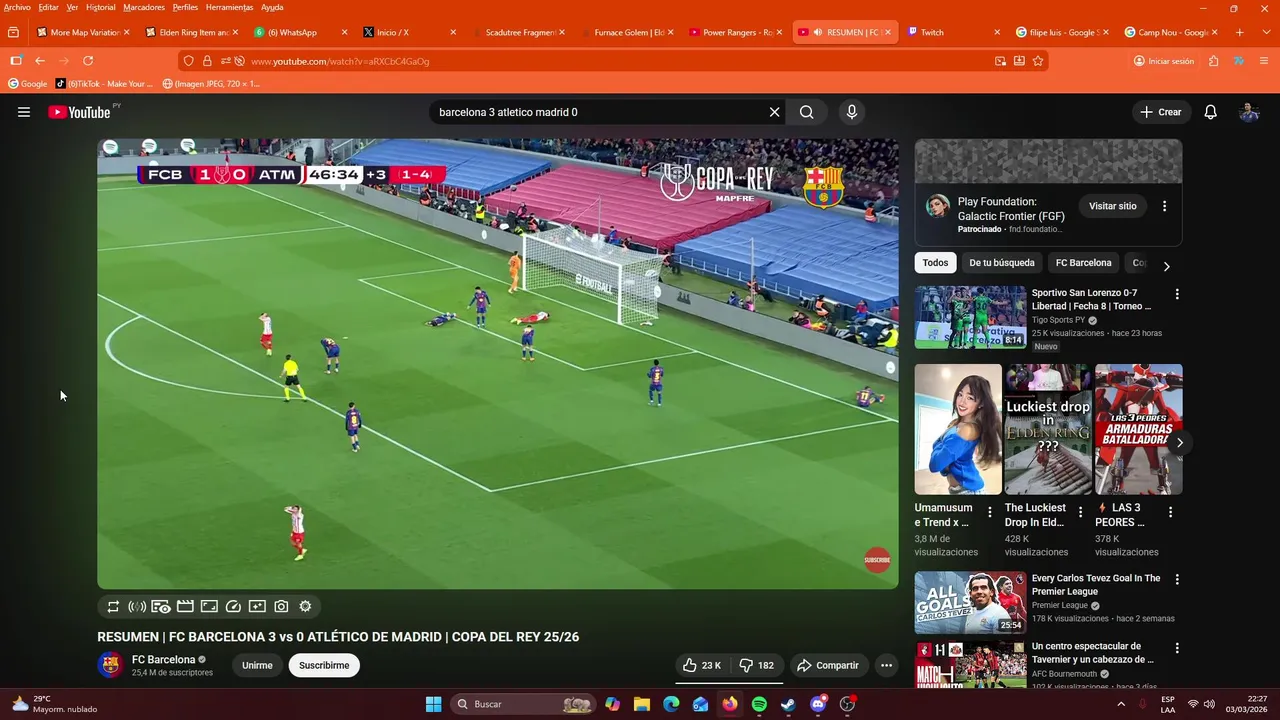Open Every Carlos Tevez Goal video title
1280x720 pixels.
pyautogui.click(x=1096, y=585)
